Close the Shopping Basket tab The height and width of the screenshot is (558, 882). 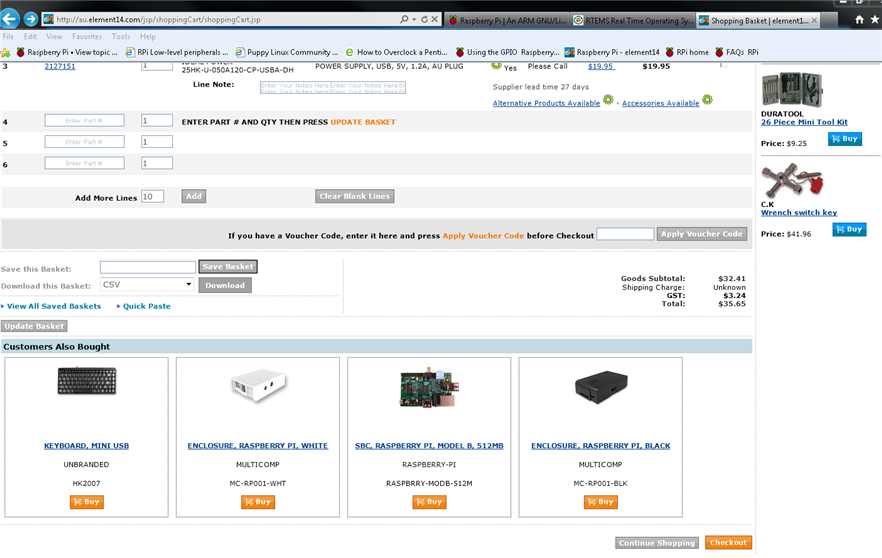point(814,20)
